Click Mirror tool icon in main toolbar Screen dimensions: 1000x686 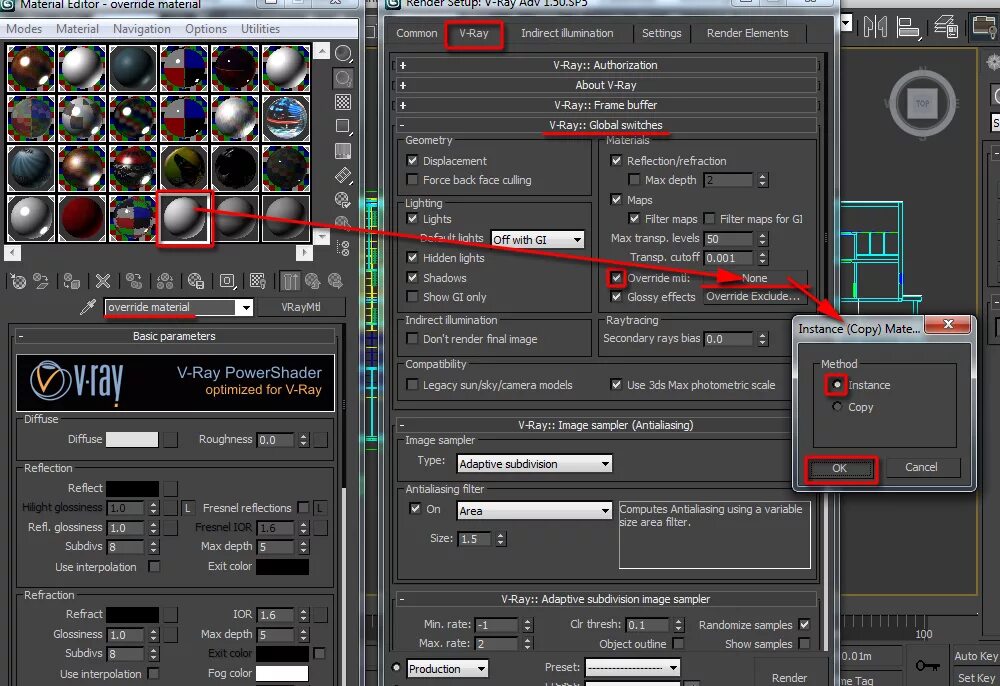(x=875, y=27)
